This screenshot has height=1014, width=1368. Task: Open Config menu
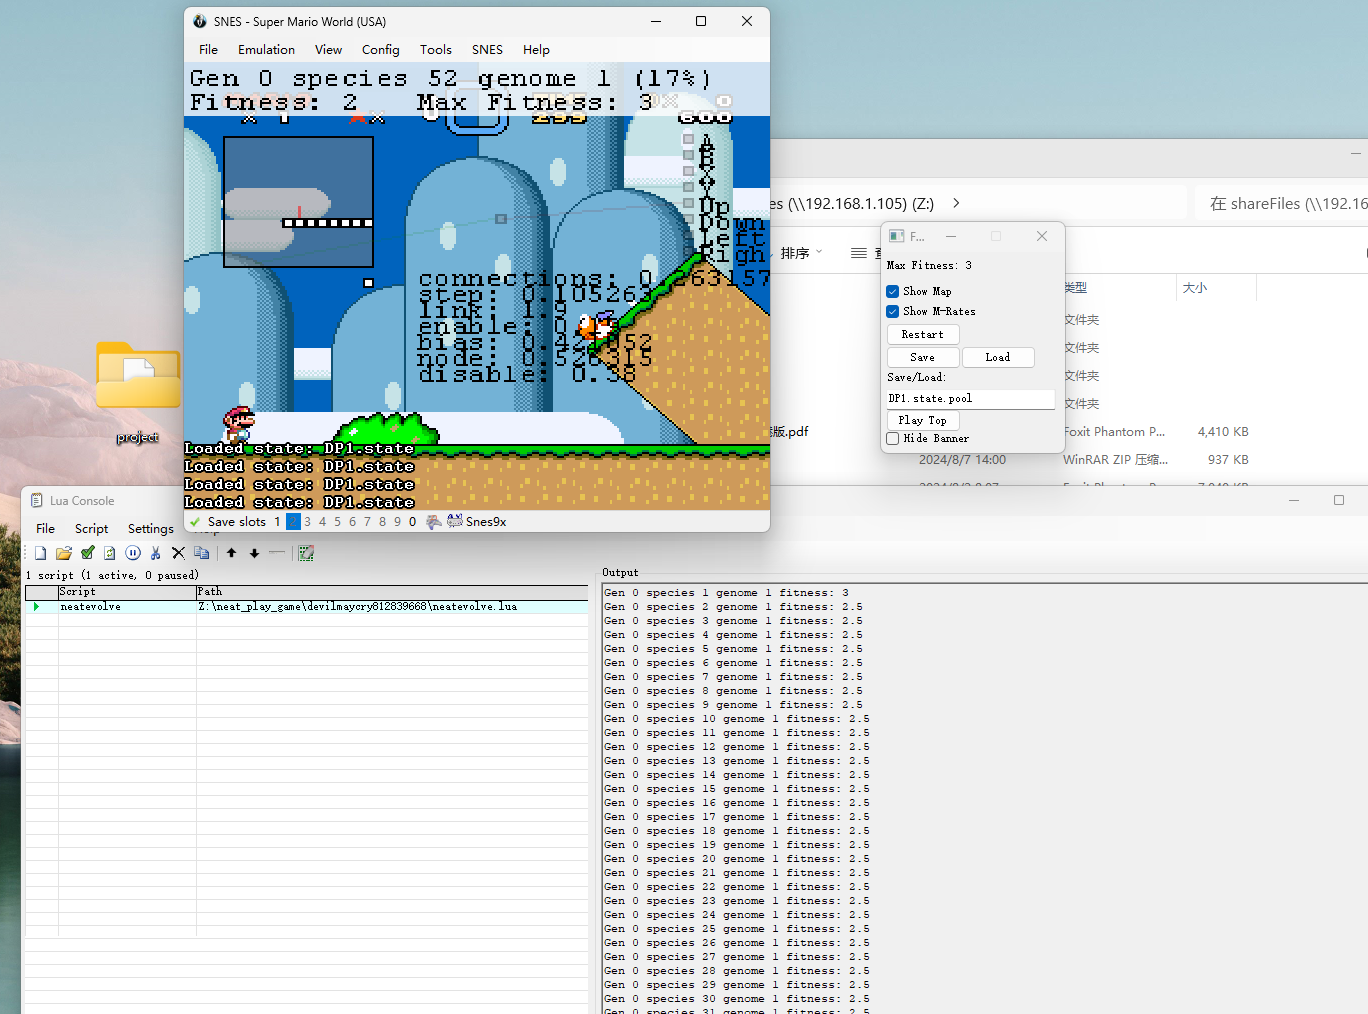pyautogui.click(x=381, y=50)
